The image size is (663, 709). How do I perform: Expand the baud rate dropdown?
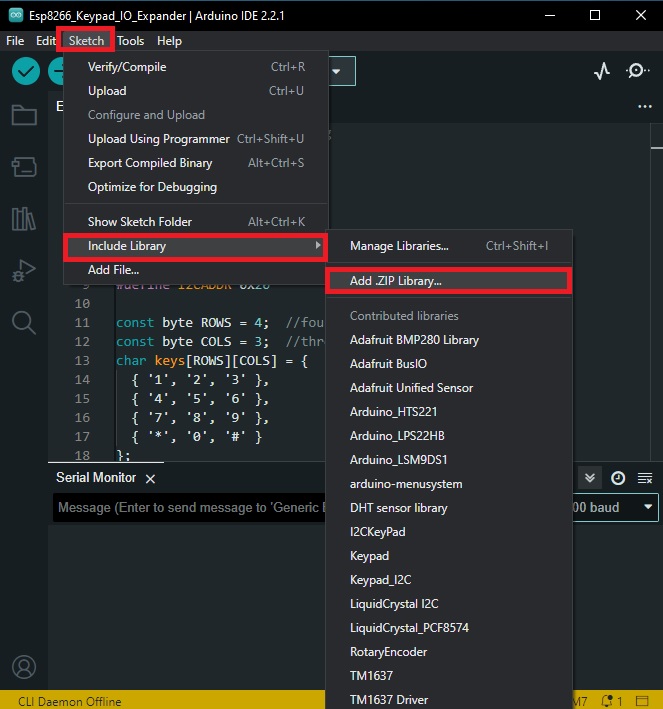pyautogui.click(x=648, y=507)
